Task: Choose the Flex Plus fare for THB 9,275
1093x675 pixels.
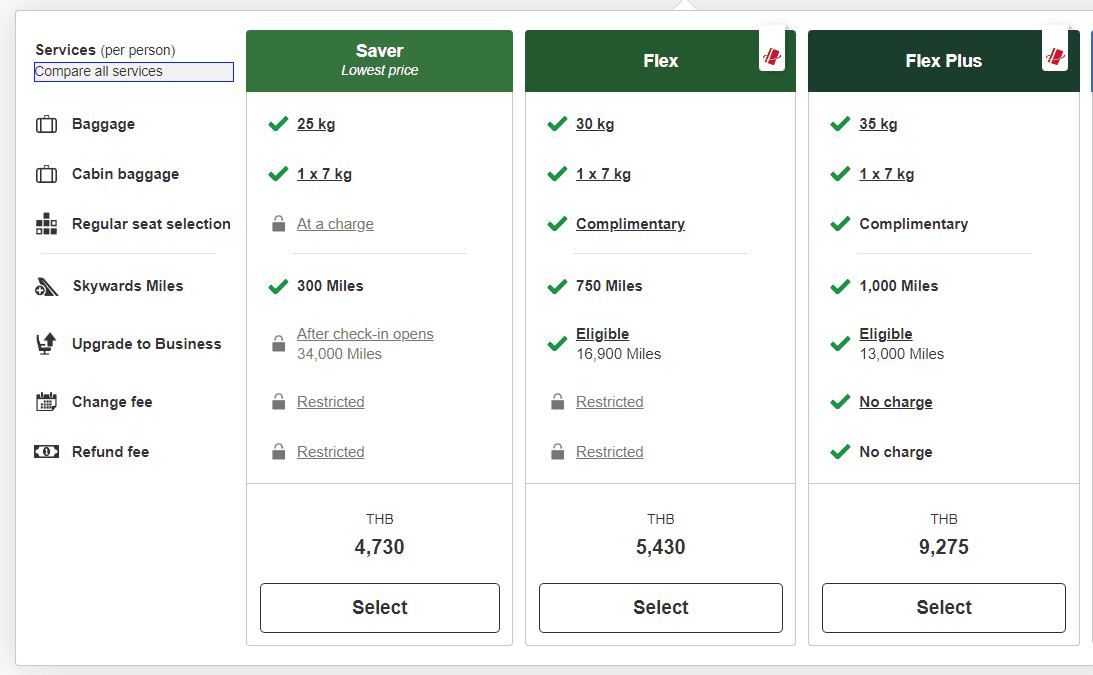Action: coord(943,607)
